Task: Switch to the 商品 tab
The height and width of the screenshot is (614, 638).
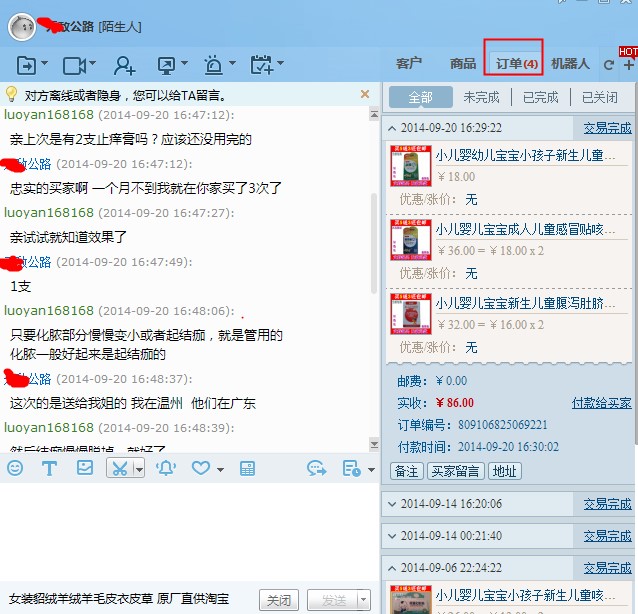Action: [463, 63]
